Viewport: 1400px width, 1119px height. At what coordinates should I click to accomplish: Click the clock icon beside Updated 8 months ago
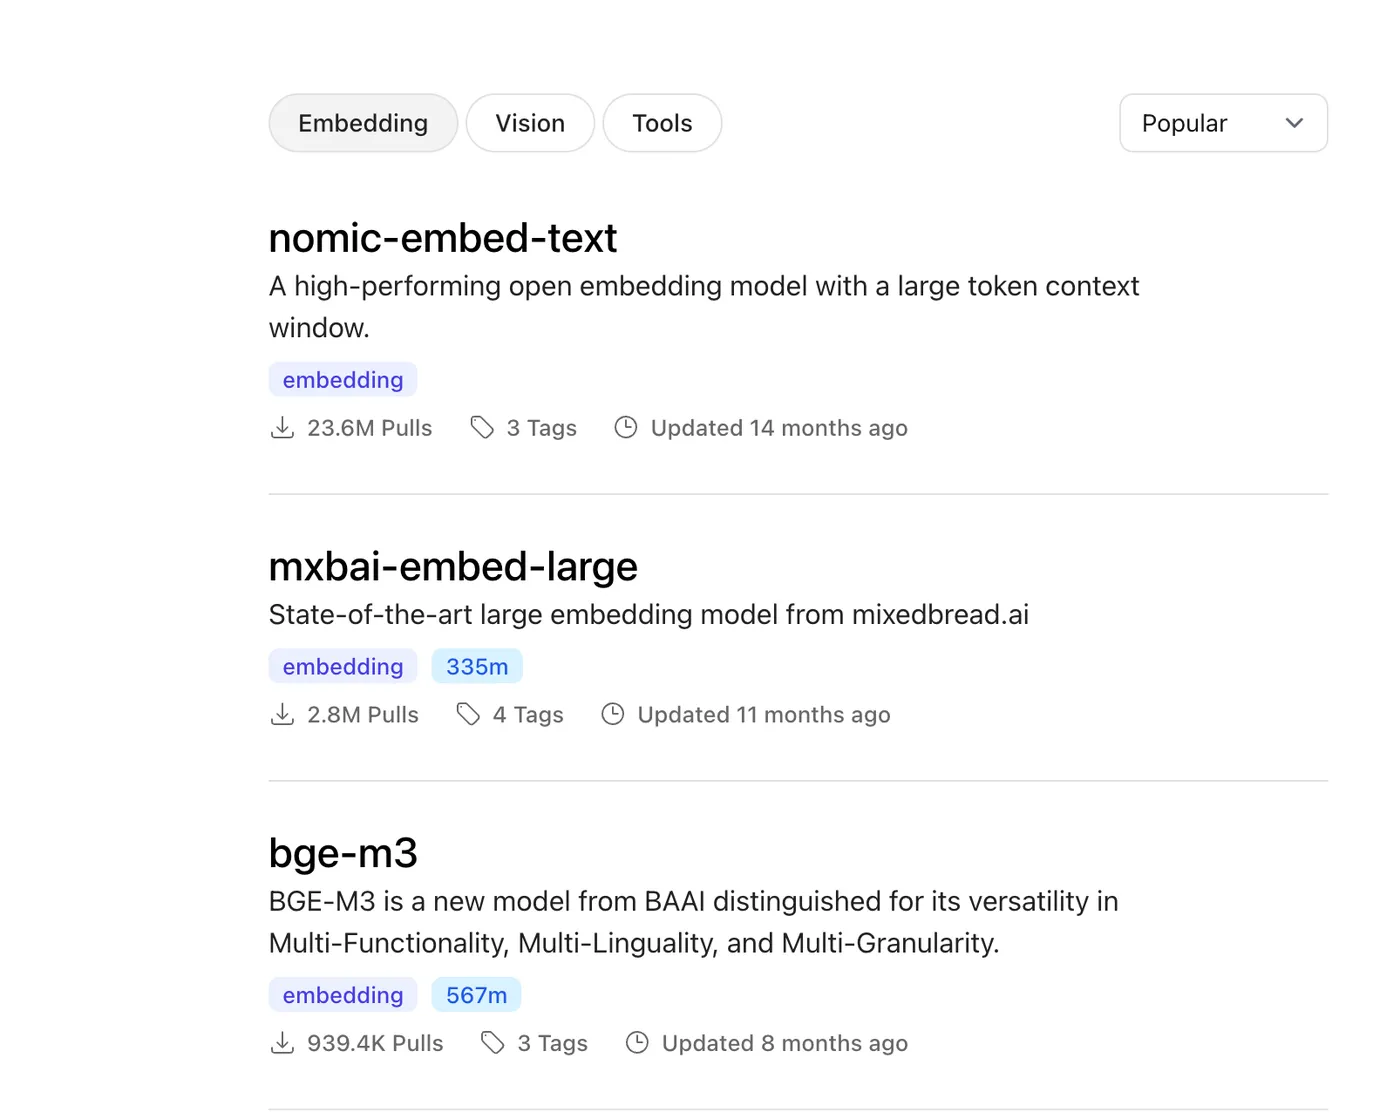point(637,1043)
